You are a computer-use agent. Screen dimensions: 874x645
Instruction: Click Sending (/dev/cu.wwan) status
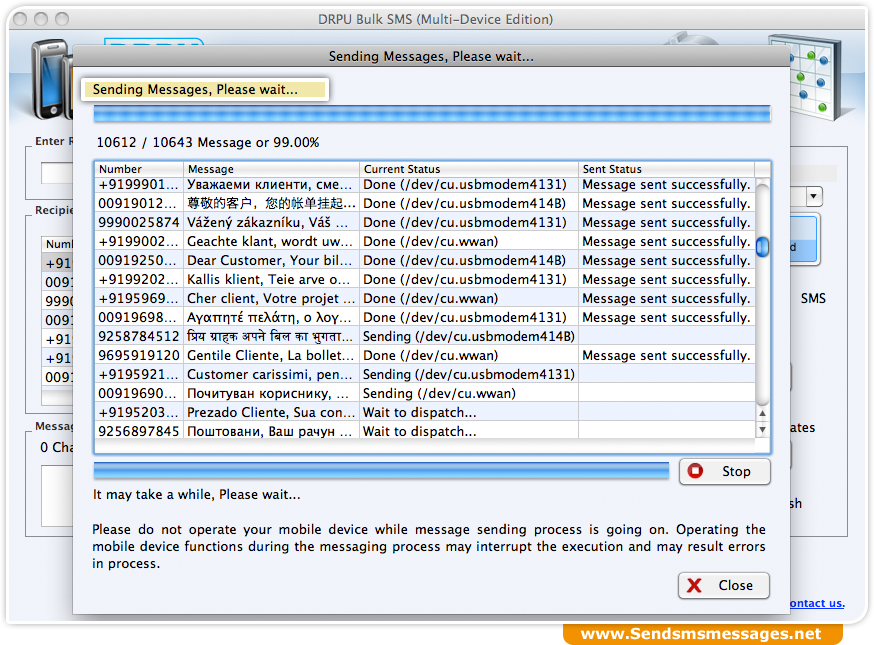pyautogui.click(x=439, y=393)
